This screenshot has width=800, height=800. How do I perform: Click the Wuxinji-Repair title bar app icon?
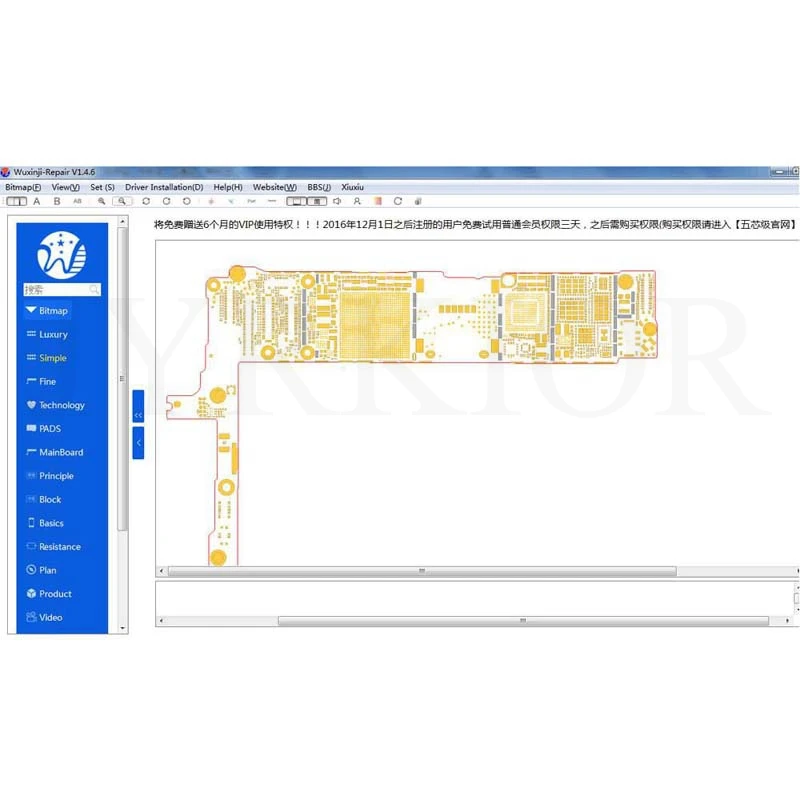[6, 172]
